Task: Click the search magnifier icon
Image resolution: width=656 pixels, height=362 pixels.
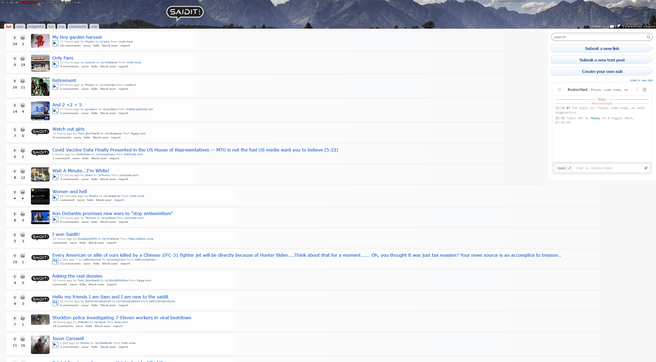Action: (648, 37)
